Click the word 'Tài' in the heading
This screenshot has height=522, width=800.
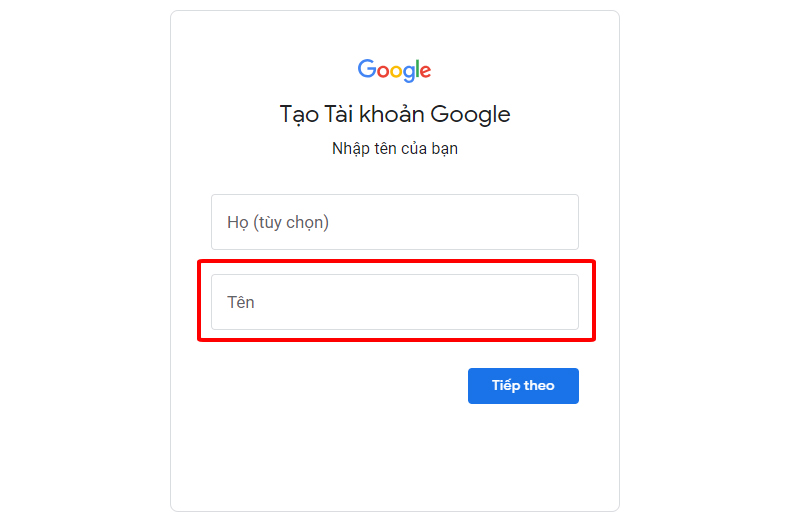coord(339,114)
